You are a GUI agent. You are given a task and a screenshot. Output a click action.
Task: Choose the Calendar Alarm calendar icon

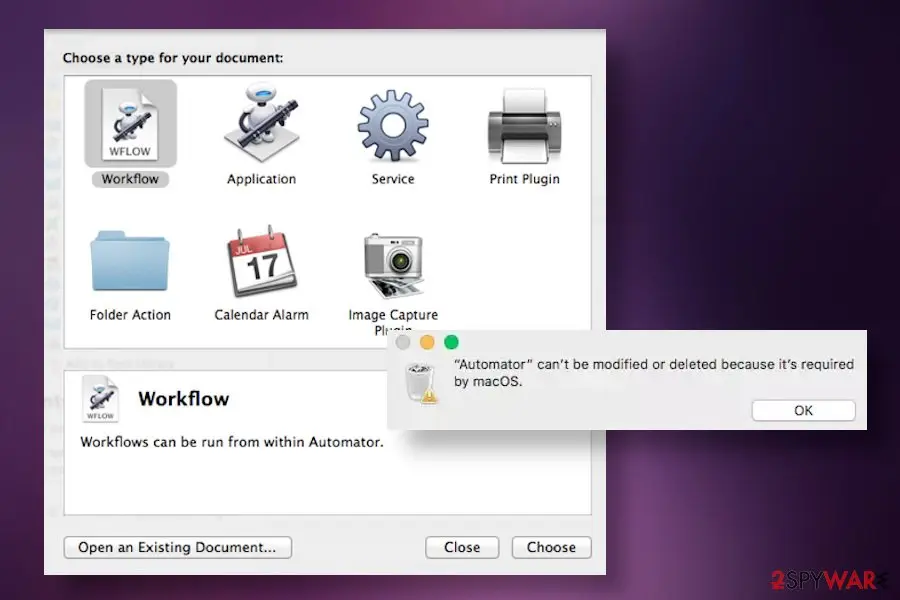[262, 261]
